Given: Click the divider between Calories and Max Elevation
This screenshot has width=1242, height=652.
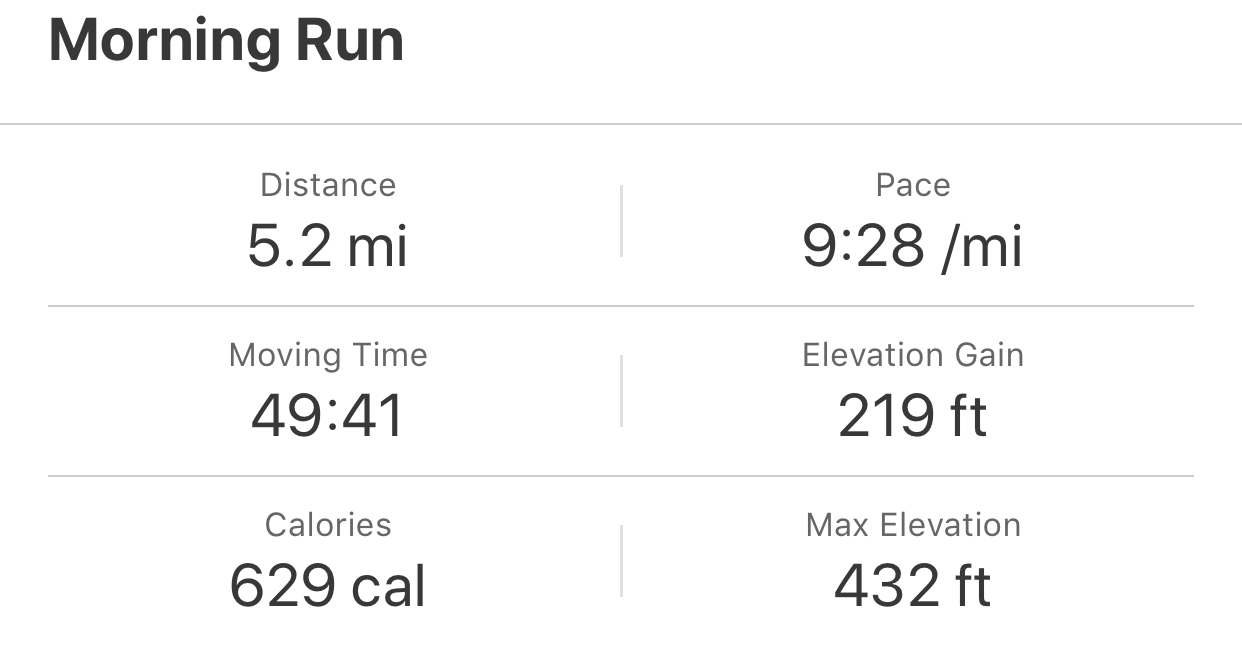Looking at the screenshot, I should tap(621, 561).
